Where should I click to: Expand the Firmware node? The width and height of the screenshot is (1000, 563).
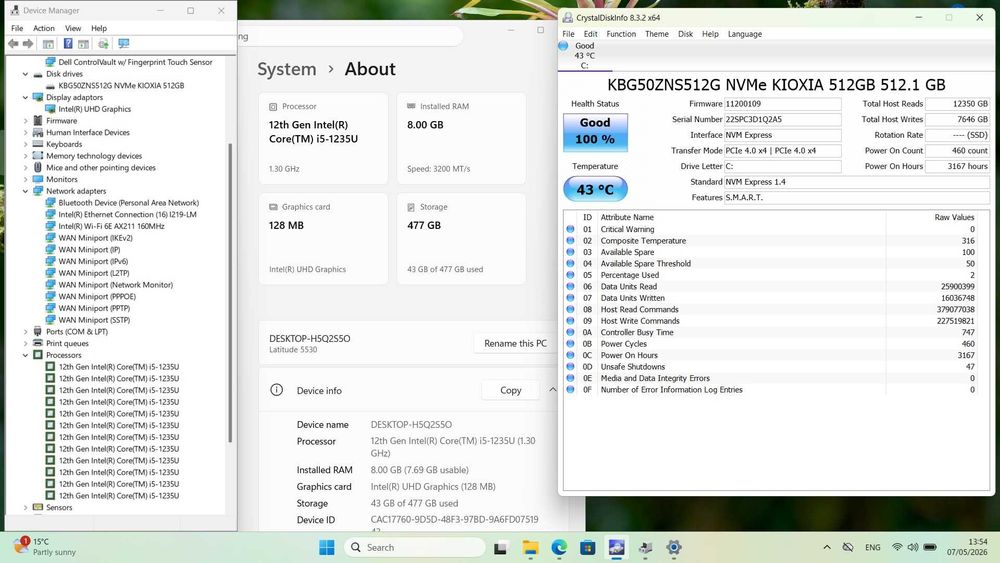pos(25,121)
